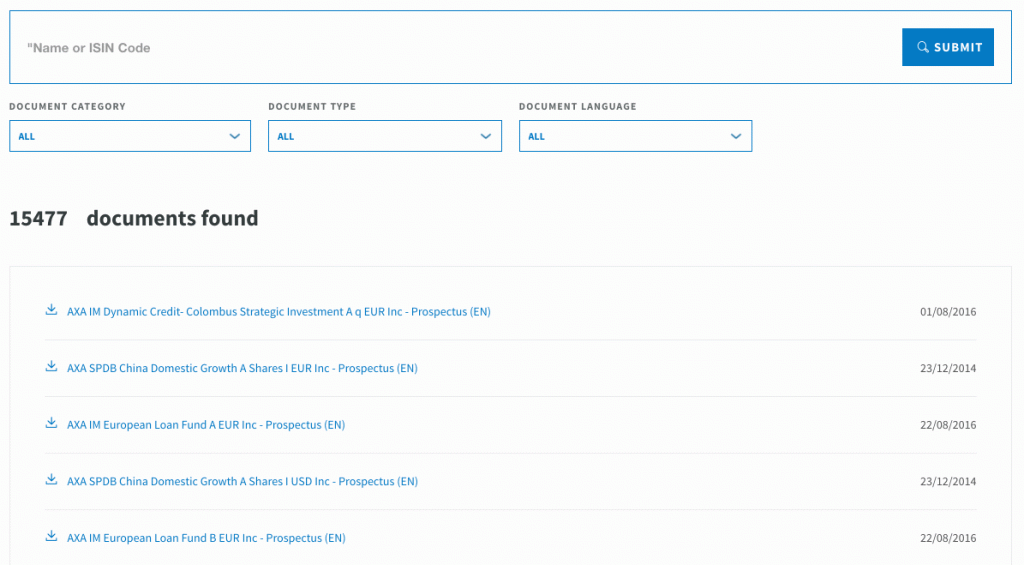
Task: Click the 23/12/2014 date in I USD Inc row
Action: [x=948, y=481]
